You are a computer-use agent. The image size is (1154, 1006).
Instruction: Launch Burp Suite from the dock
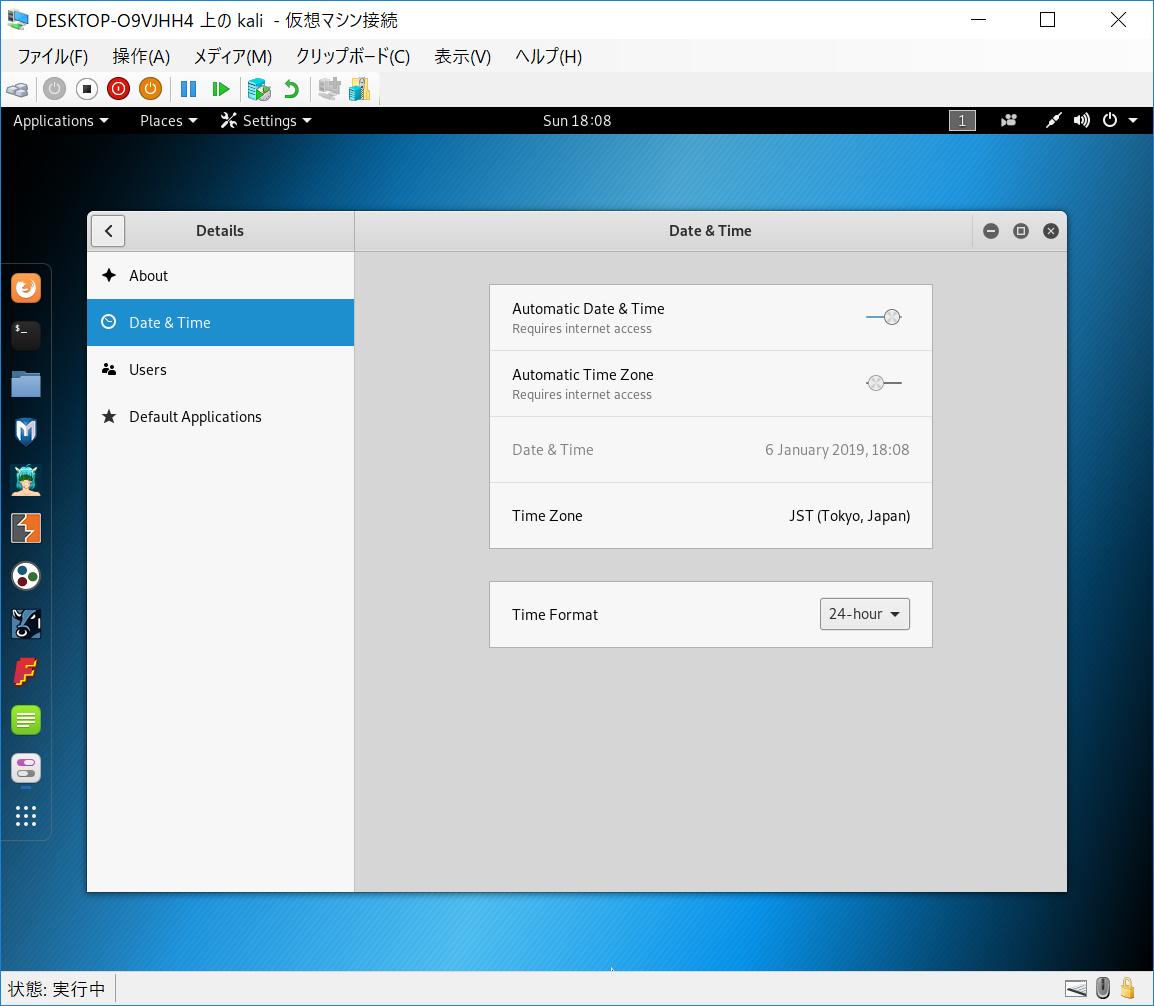click(x=26, y=528)
